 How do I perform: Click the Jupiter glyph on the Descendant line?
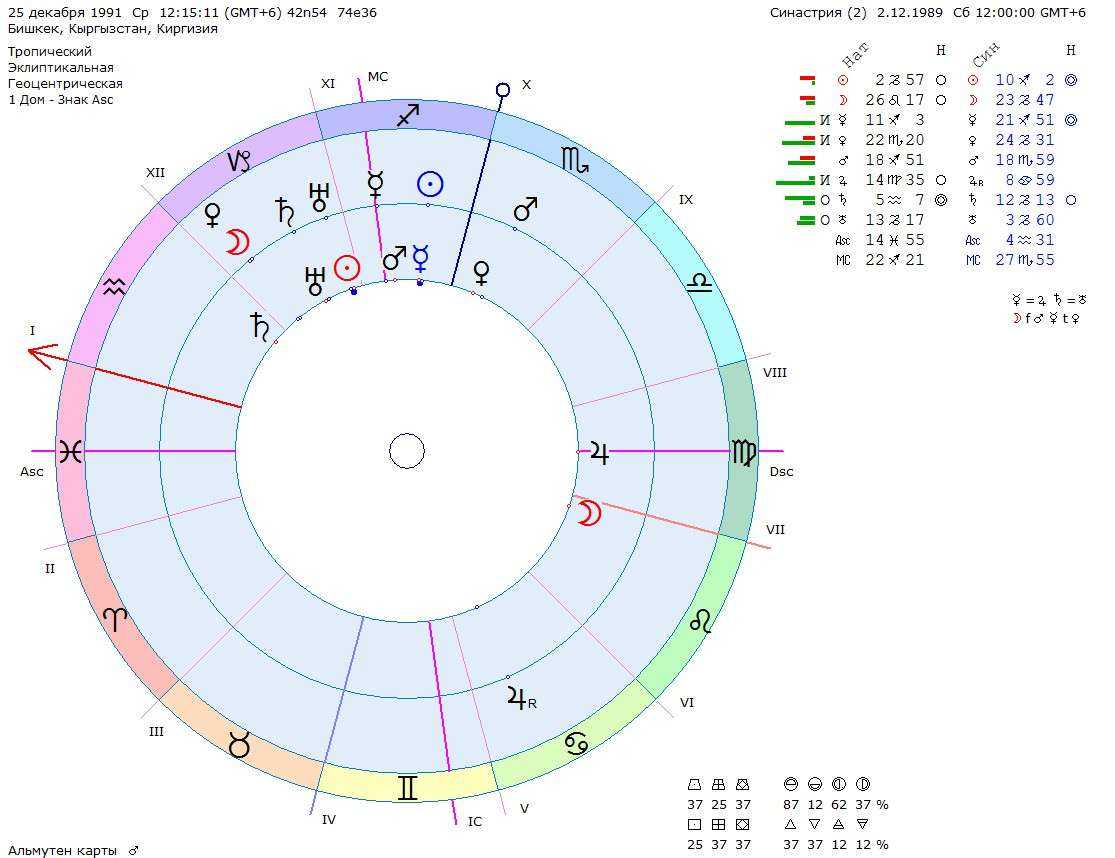pos(599,452)
